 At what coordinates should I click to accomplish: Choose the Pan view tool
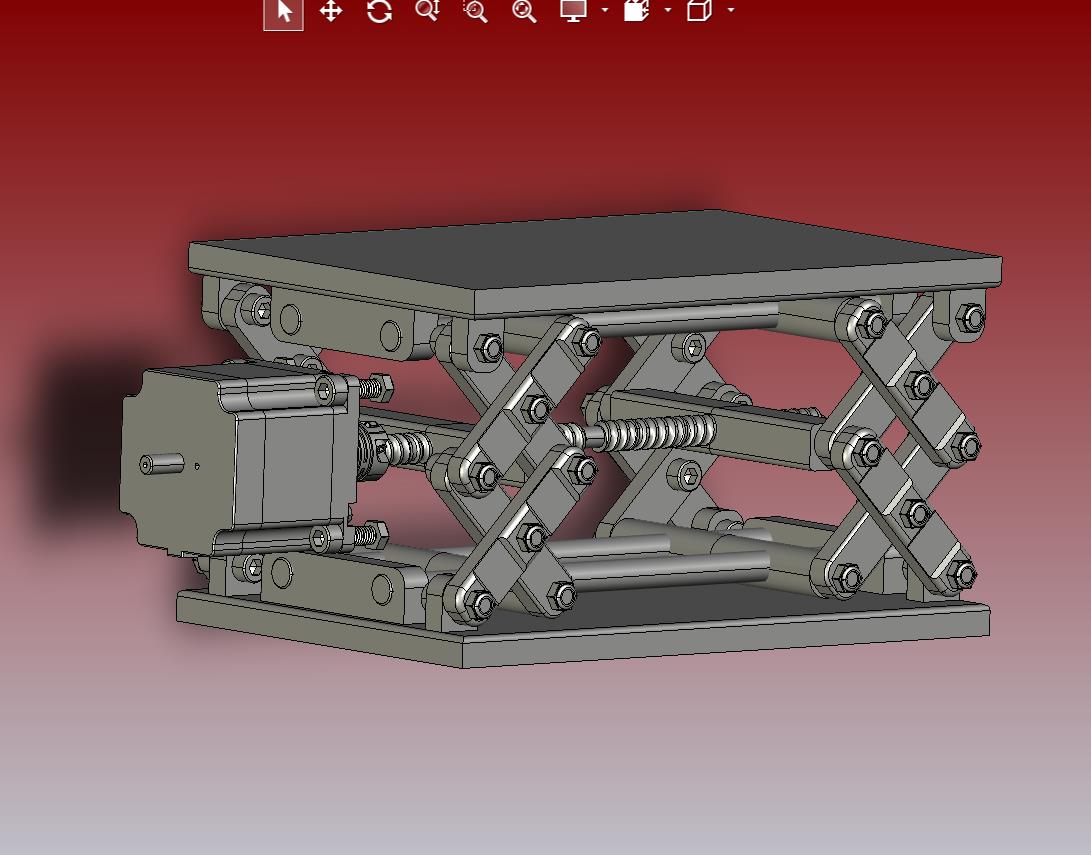[x=330, y=12]
